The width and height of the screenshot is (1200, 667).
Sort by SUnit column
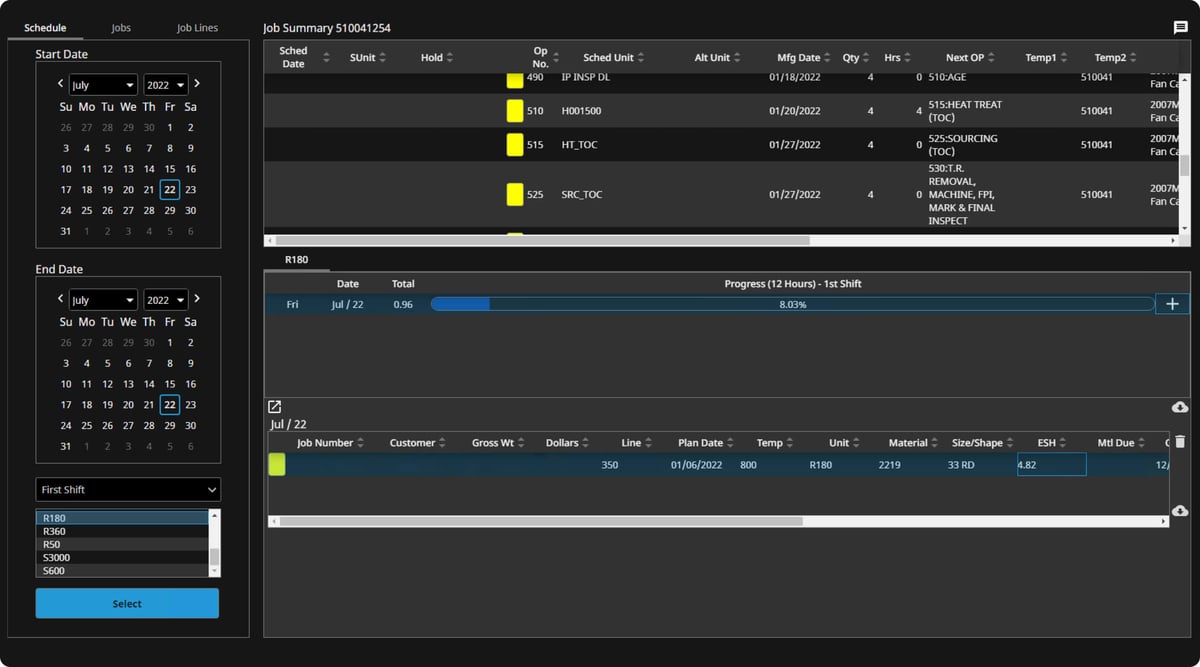click(382, 58)
